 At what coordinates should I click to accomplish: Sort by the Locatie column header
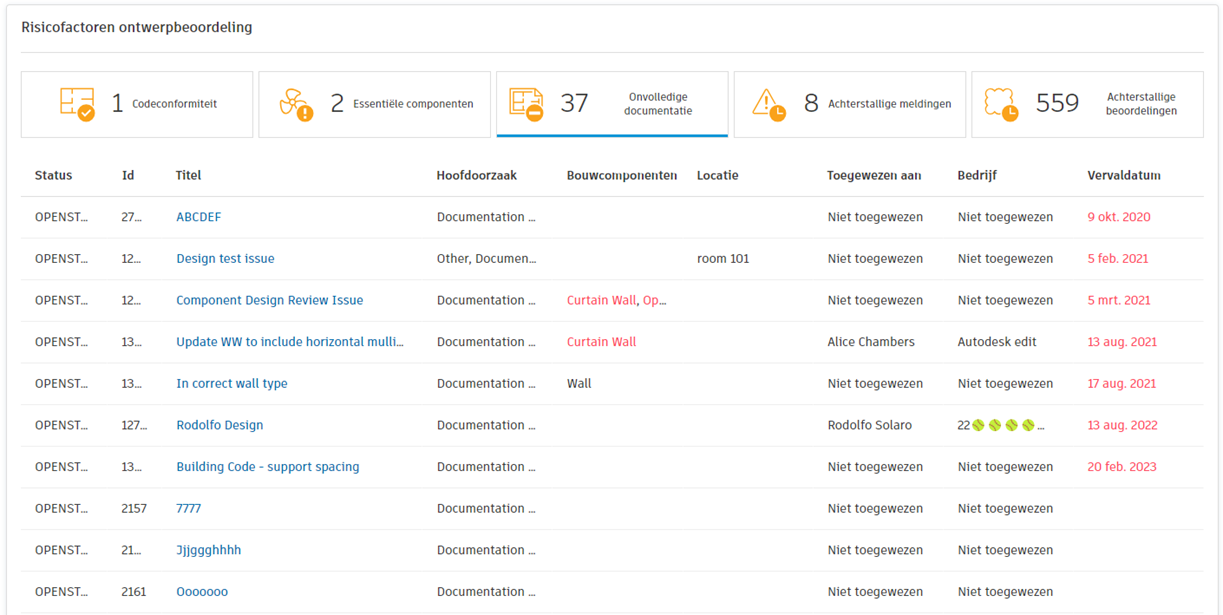click(718, 175)
